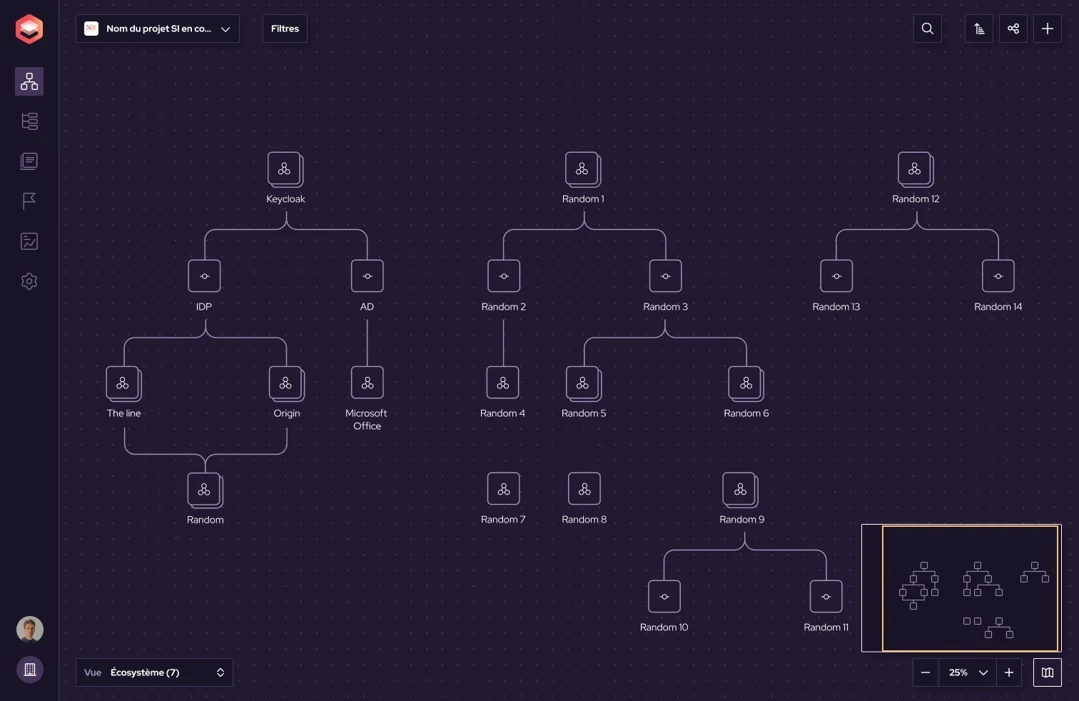
Task: Click the zoom out minus button
Action: (926, 672)
